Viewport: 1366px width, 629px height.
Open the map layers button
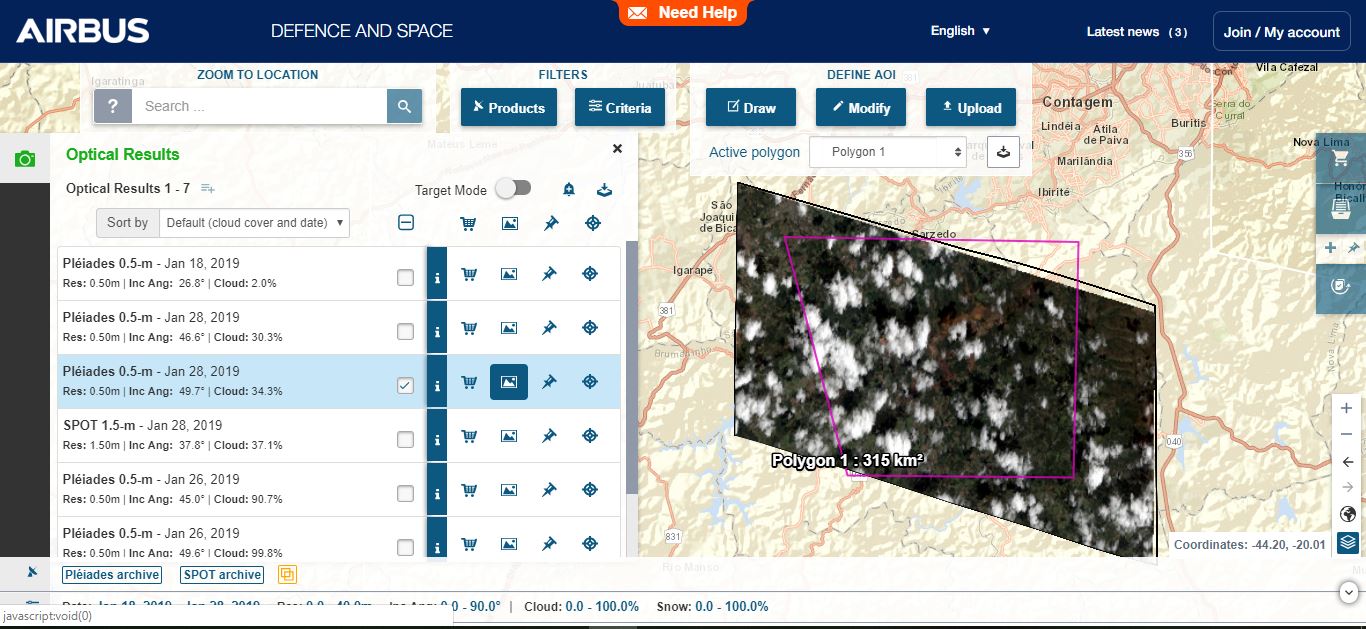click(1347, 543)
